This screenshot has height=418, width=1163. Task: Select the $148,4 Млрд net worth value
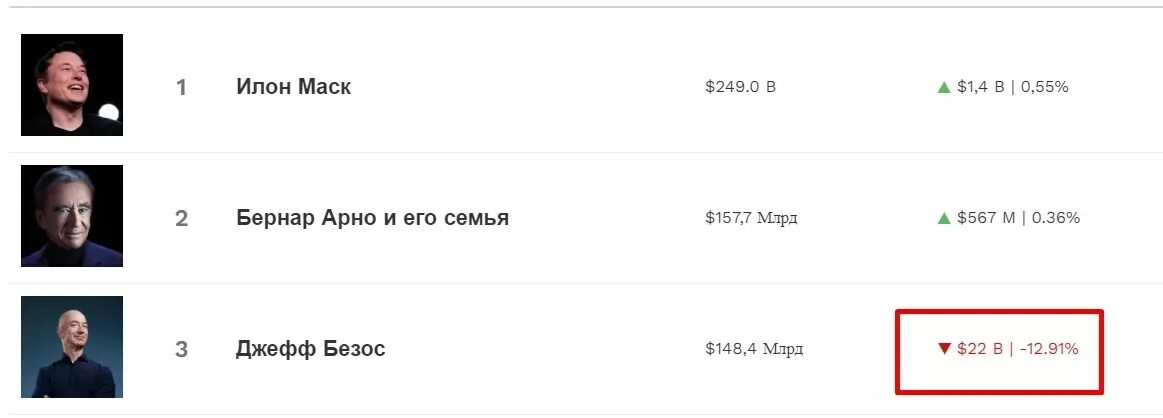(x=754, y=348)
